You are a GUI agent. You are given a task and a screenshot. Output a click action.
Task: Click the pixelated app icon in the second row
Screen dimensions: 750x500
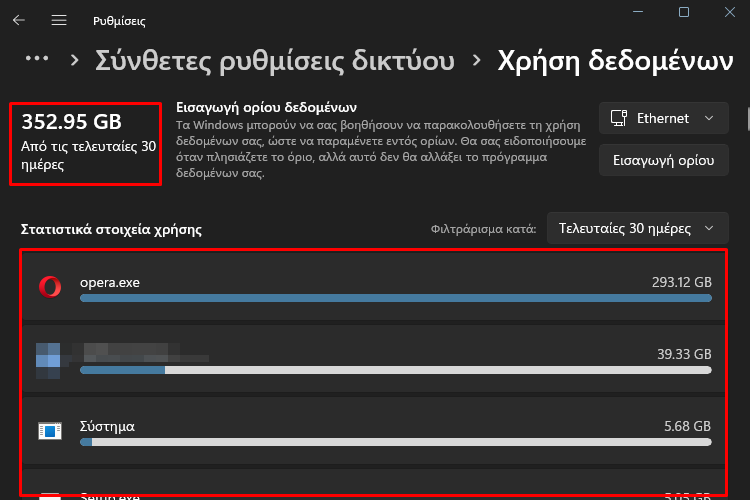click(x=48, y=361)
